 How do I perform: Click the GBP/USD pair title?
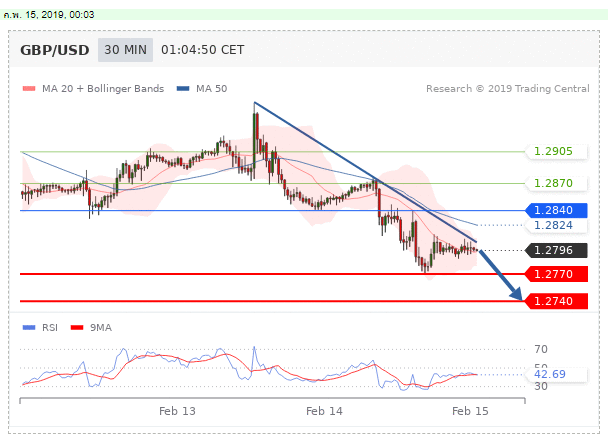point(55,50)
